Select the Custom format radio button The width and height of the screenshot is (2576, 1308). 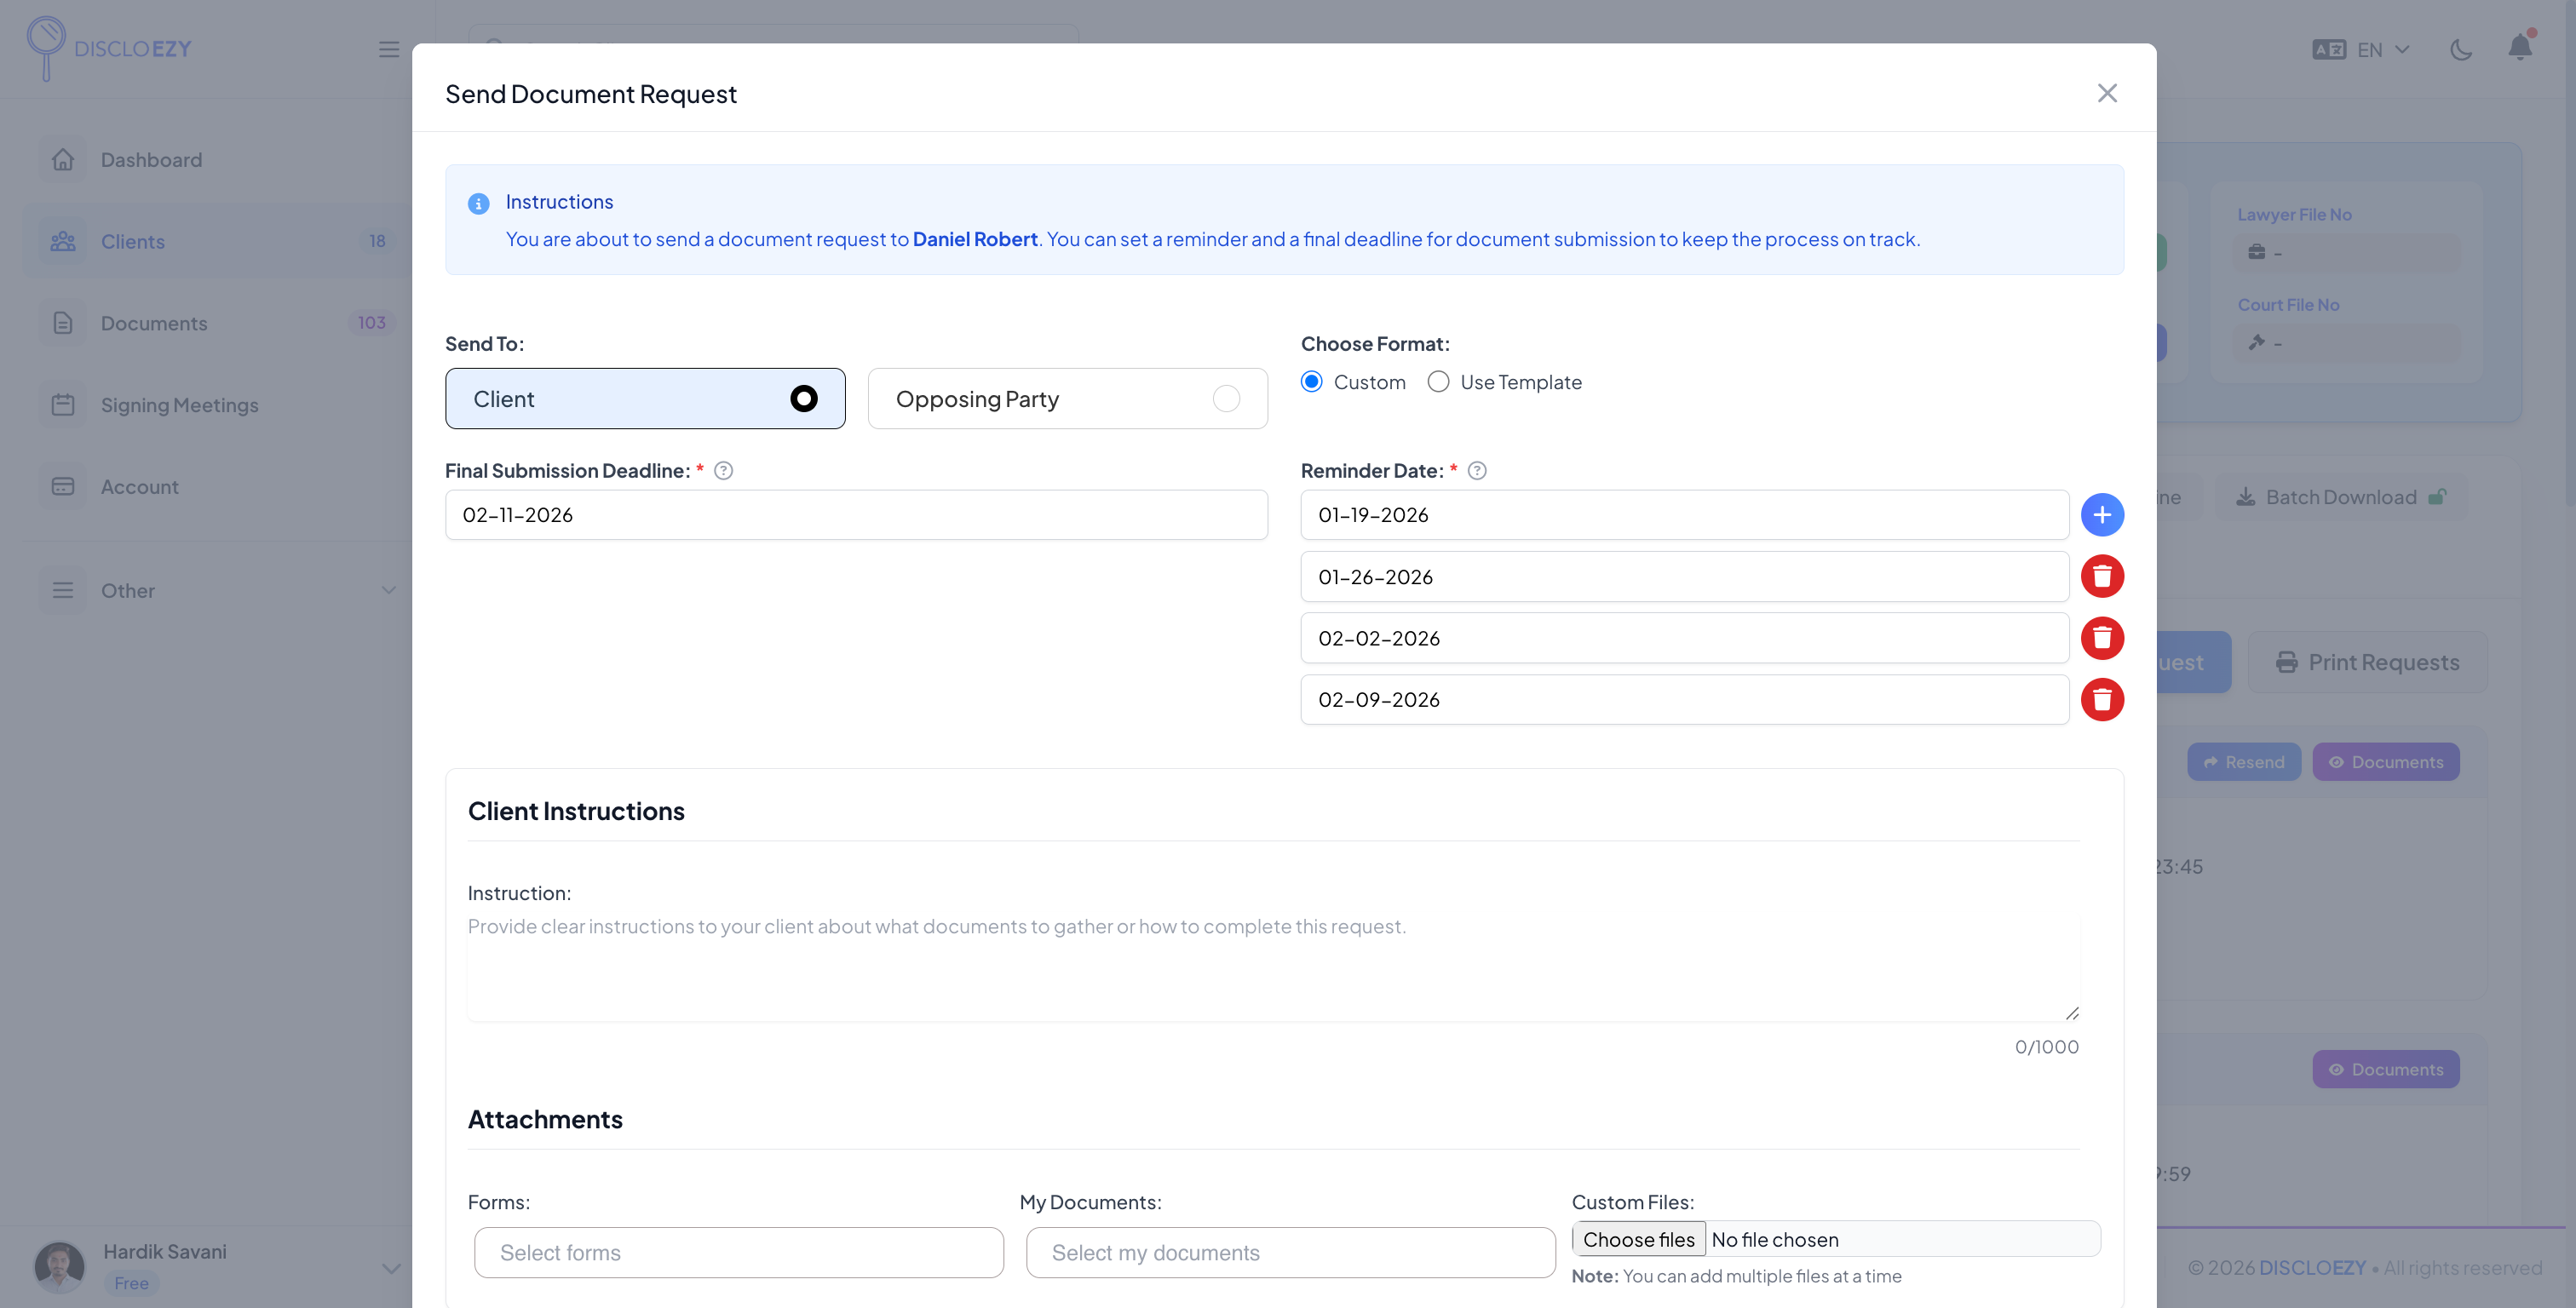(1312, 382)
